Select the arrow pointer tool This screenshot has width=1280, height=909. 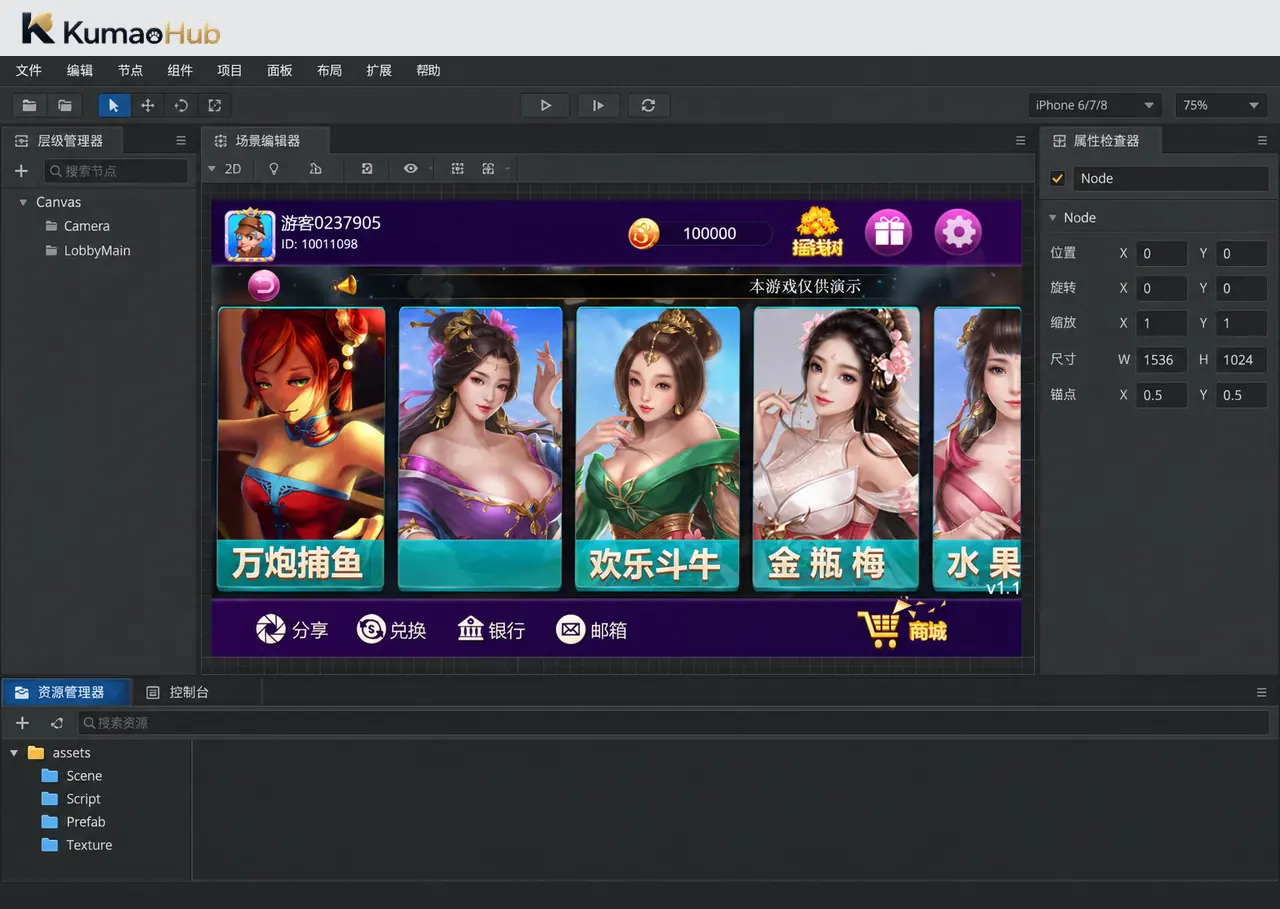pyautogui.click(x=114, y=105)
